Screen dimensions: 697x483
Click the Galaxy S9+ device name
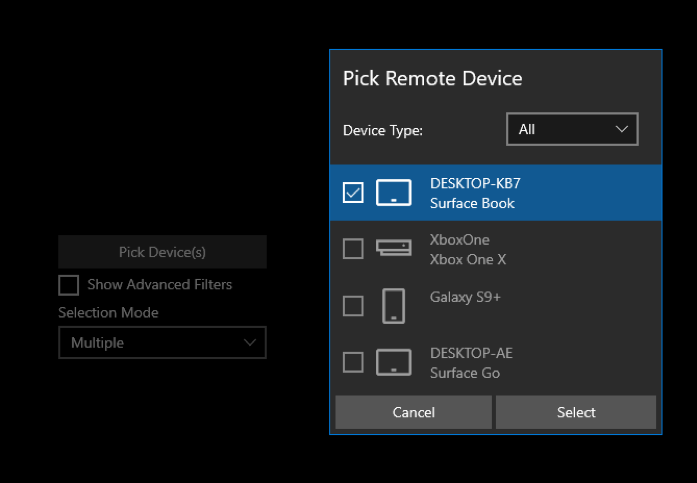pos(465,297)
